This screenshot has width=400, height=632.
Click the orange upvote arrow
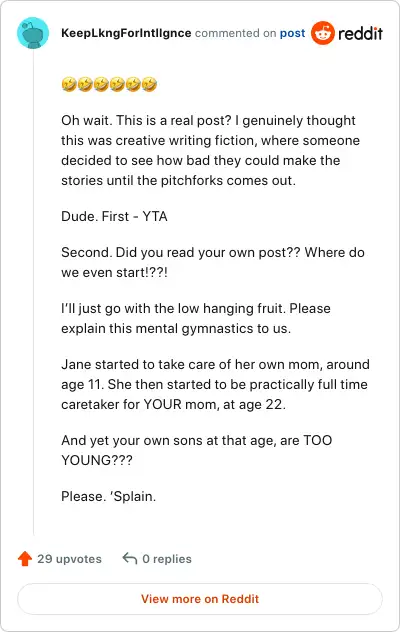[25, 559]
